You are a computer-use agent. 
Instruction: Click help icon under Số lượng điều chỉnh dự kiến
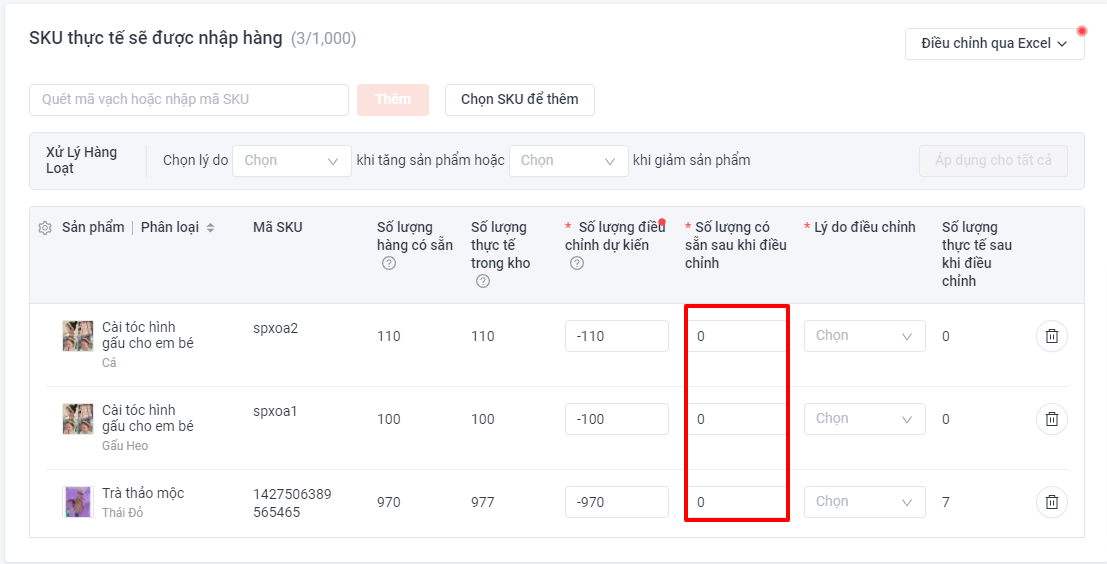click(577, 263)
